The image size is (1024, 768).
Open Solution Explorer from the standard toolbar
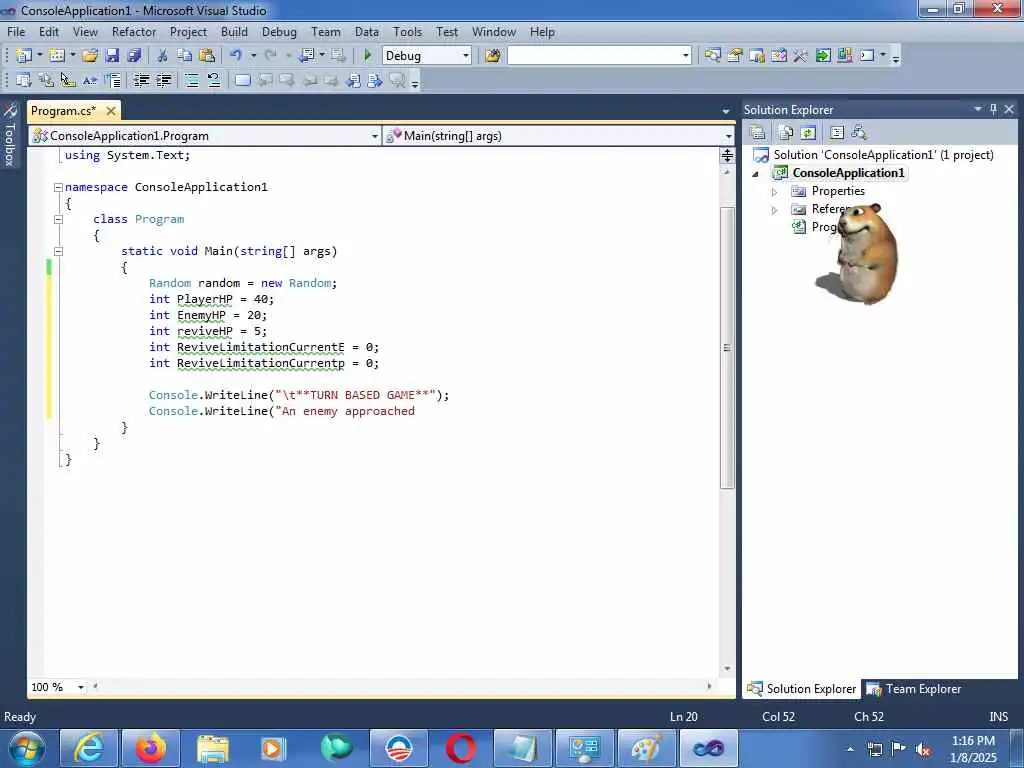coord(712,56)
